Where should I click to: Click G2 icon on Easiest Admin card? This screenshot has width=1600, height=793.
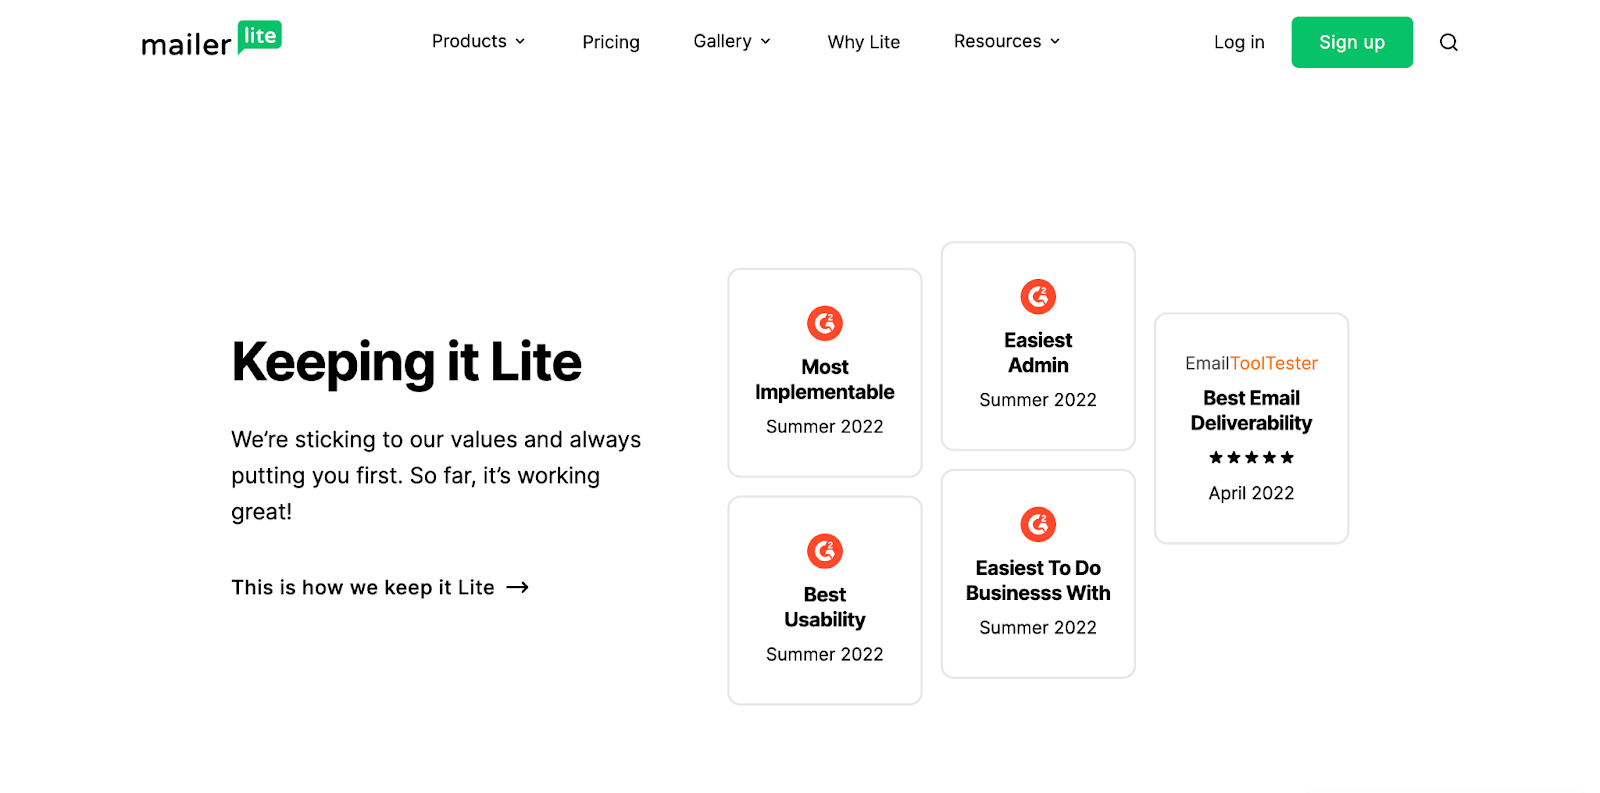coord(1037,296)
